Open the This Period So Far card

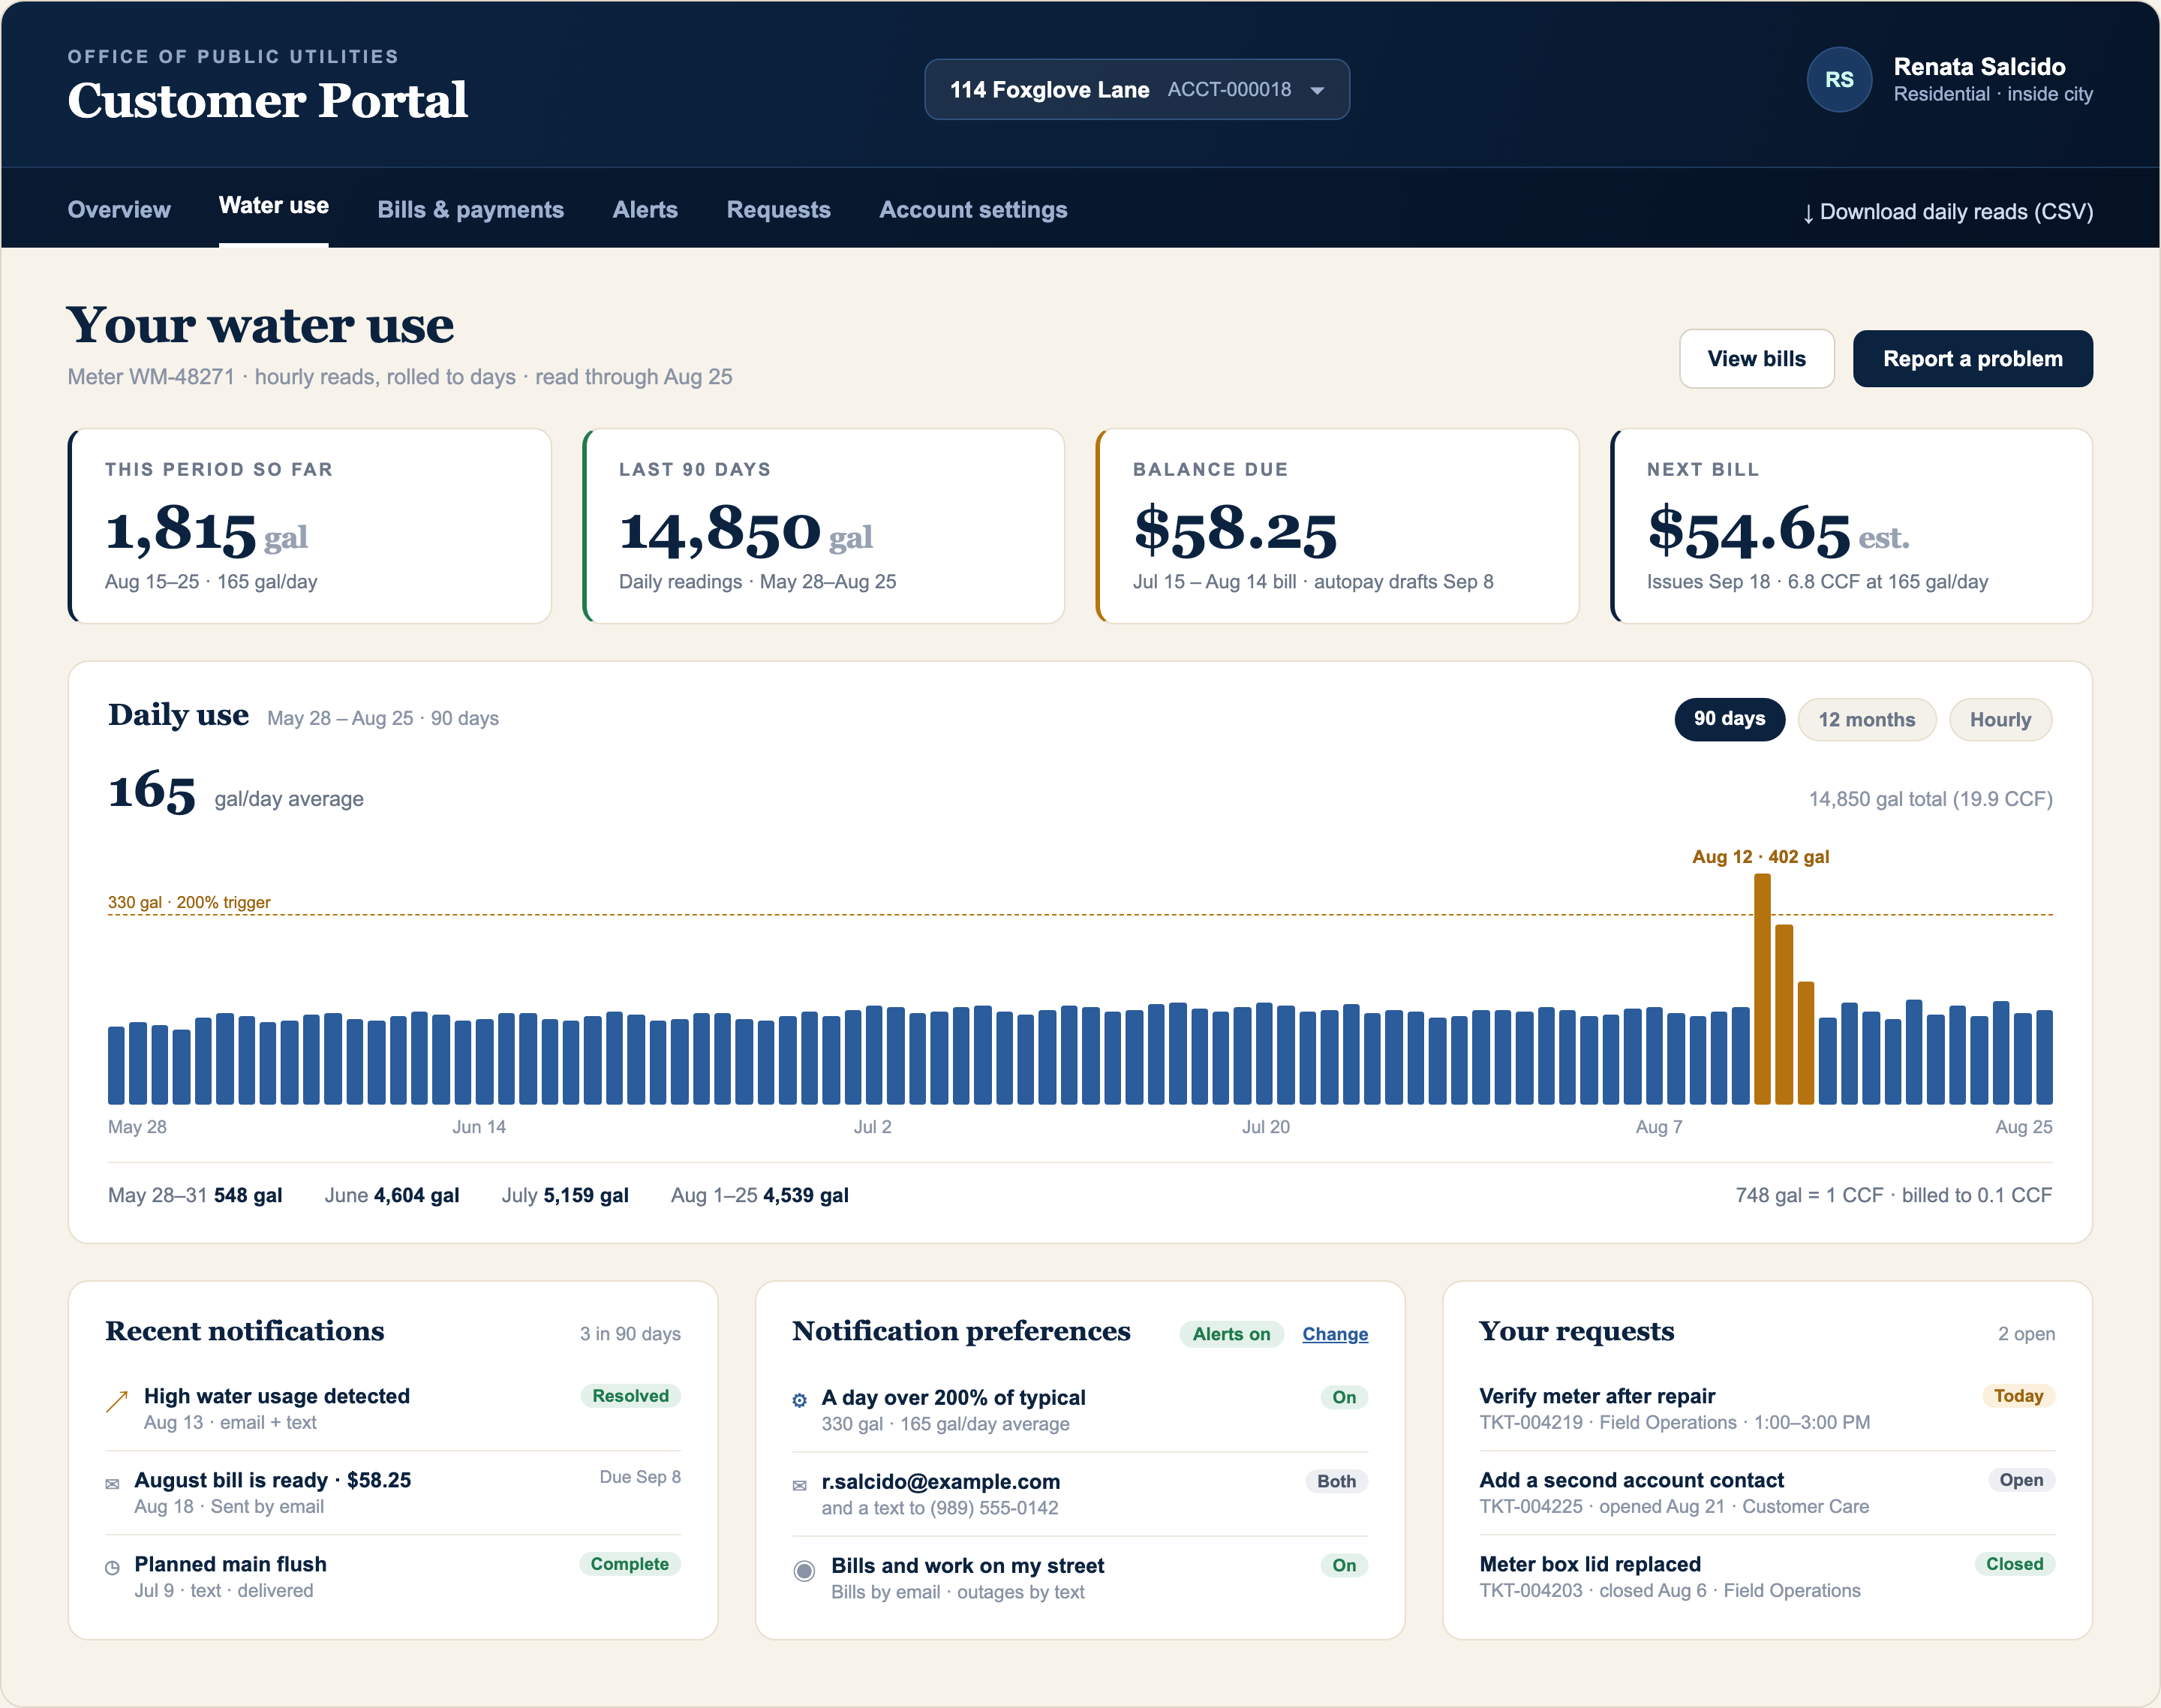pyautogui.click(x=310, y=526)
